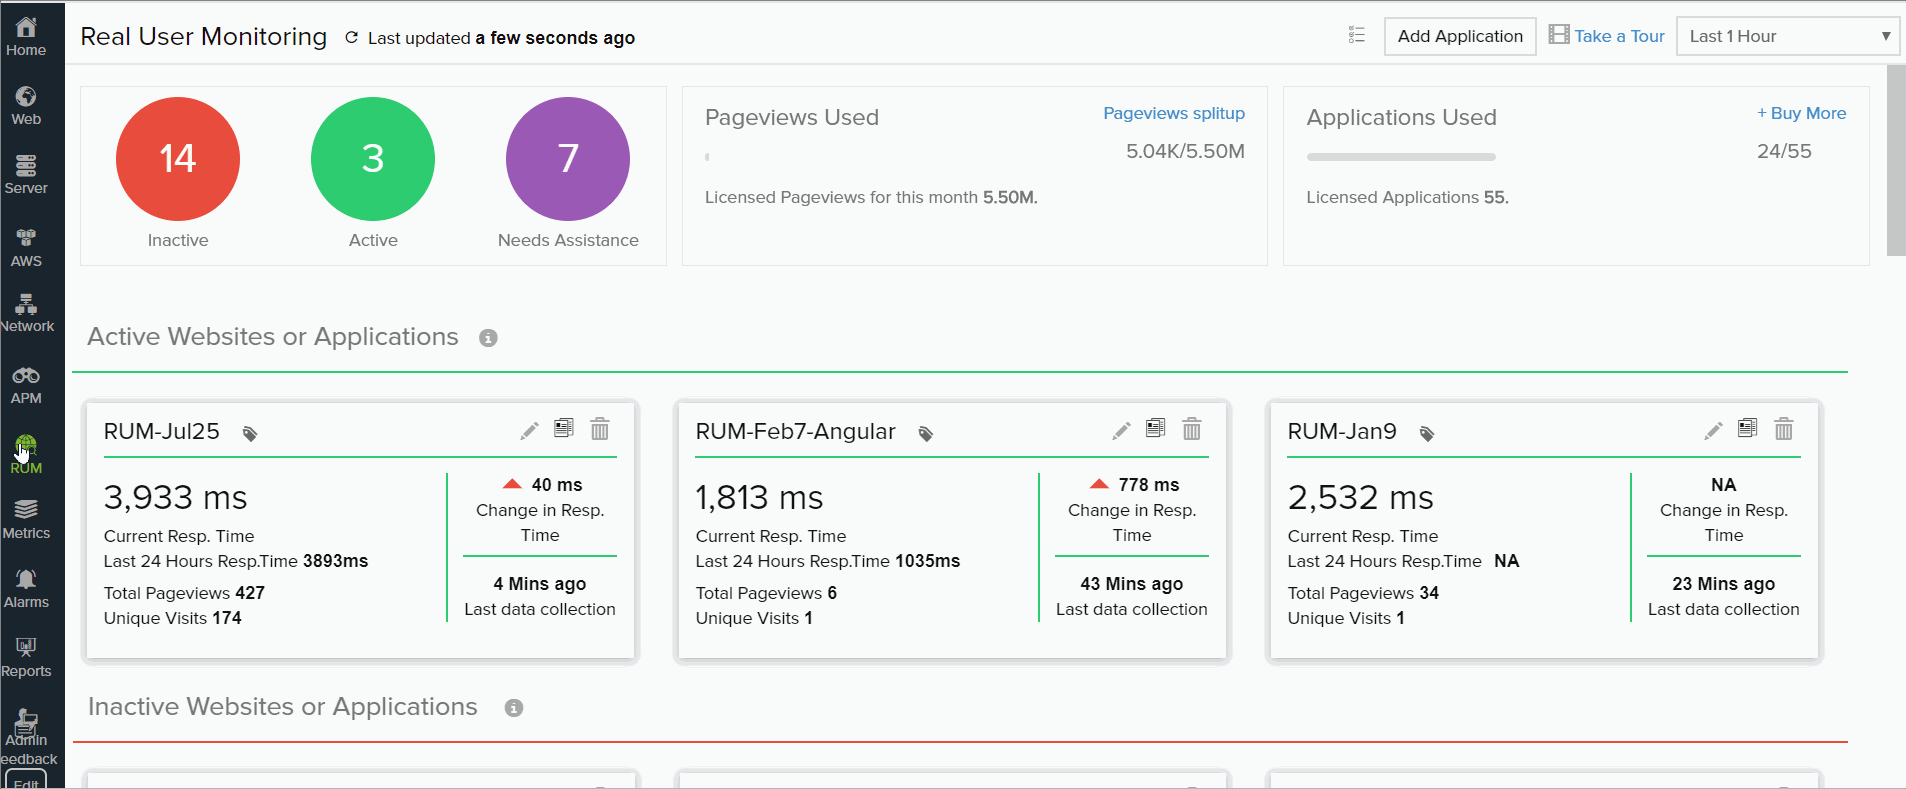The image size is (1906, 789).
Task: Select RUM in the sidebar
Action: point(26,455)
